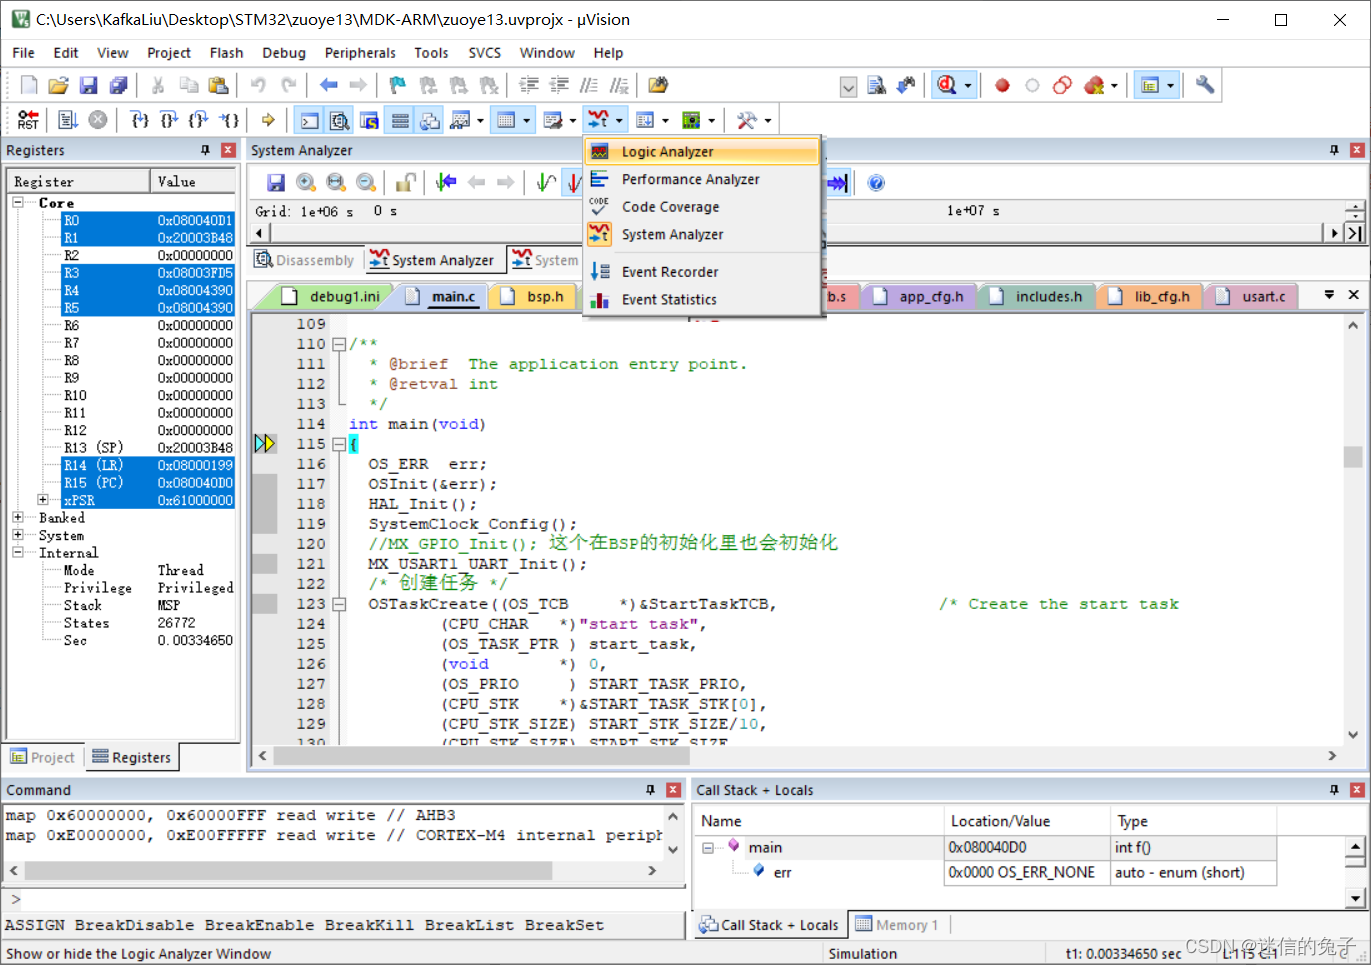Save all files

(x=119, y=86)
